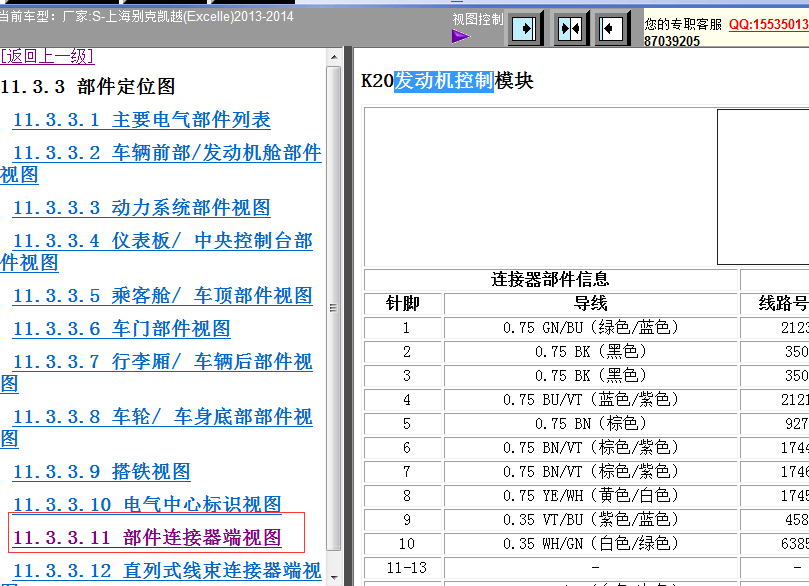Open 11.3.3.1 主要电气部件列表
The width and height of the screenshot is (809, 586).
141,120
